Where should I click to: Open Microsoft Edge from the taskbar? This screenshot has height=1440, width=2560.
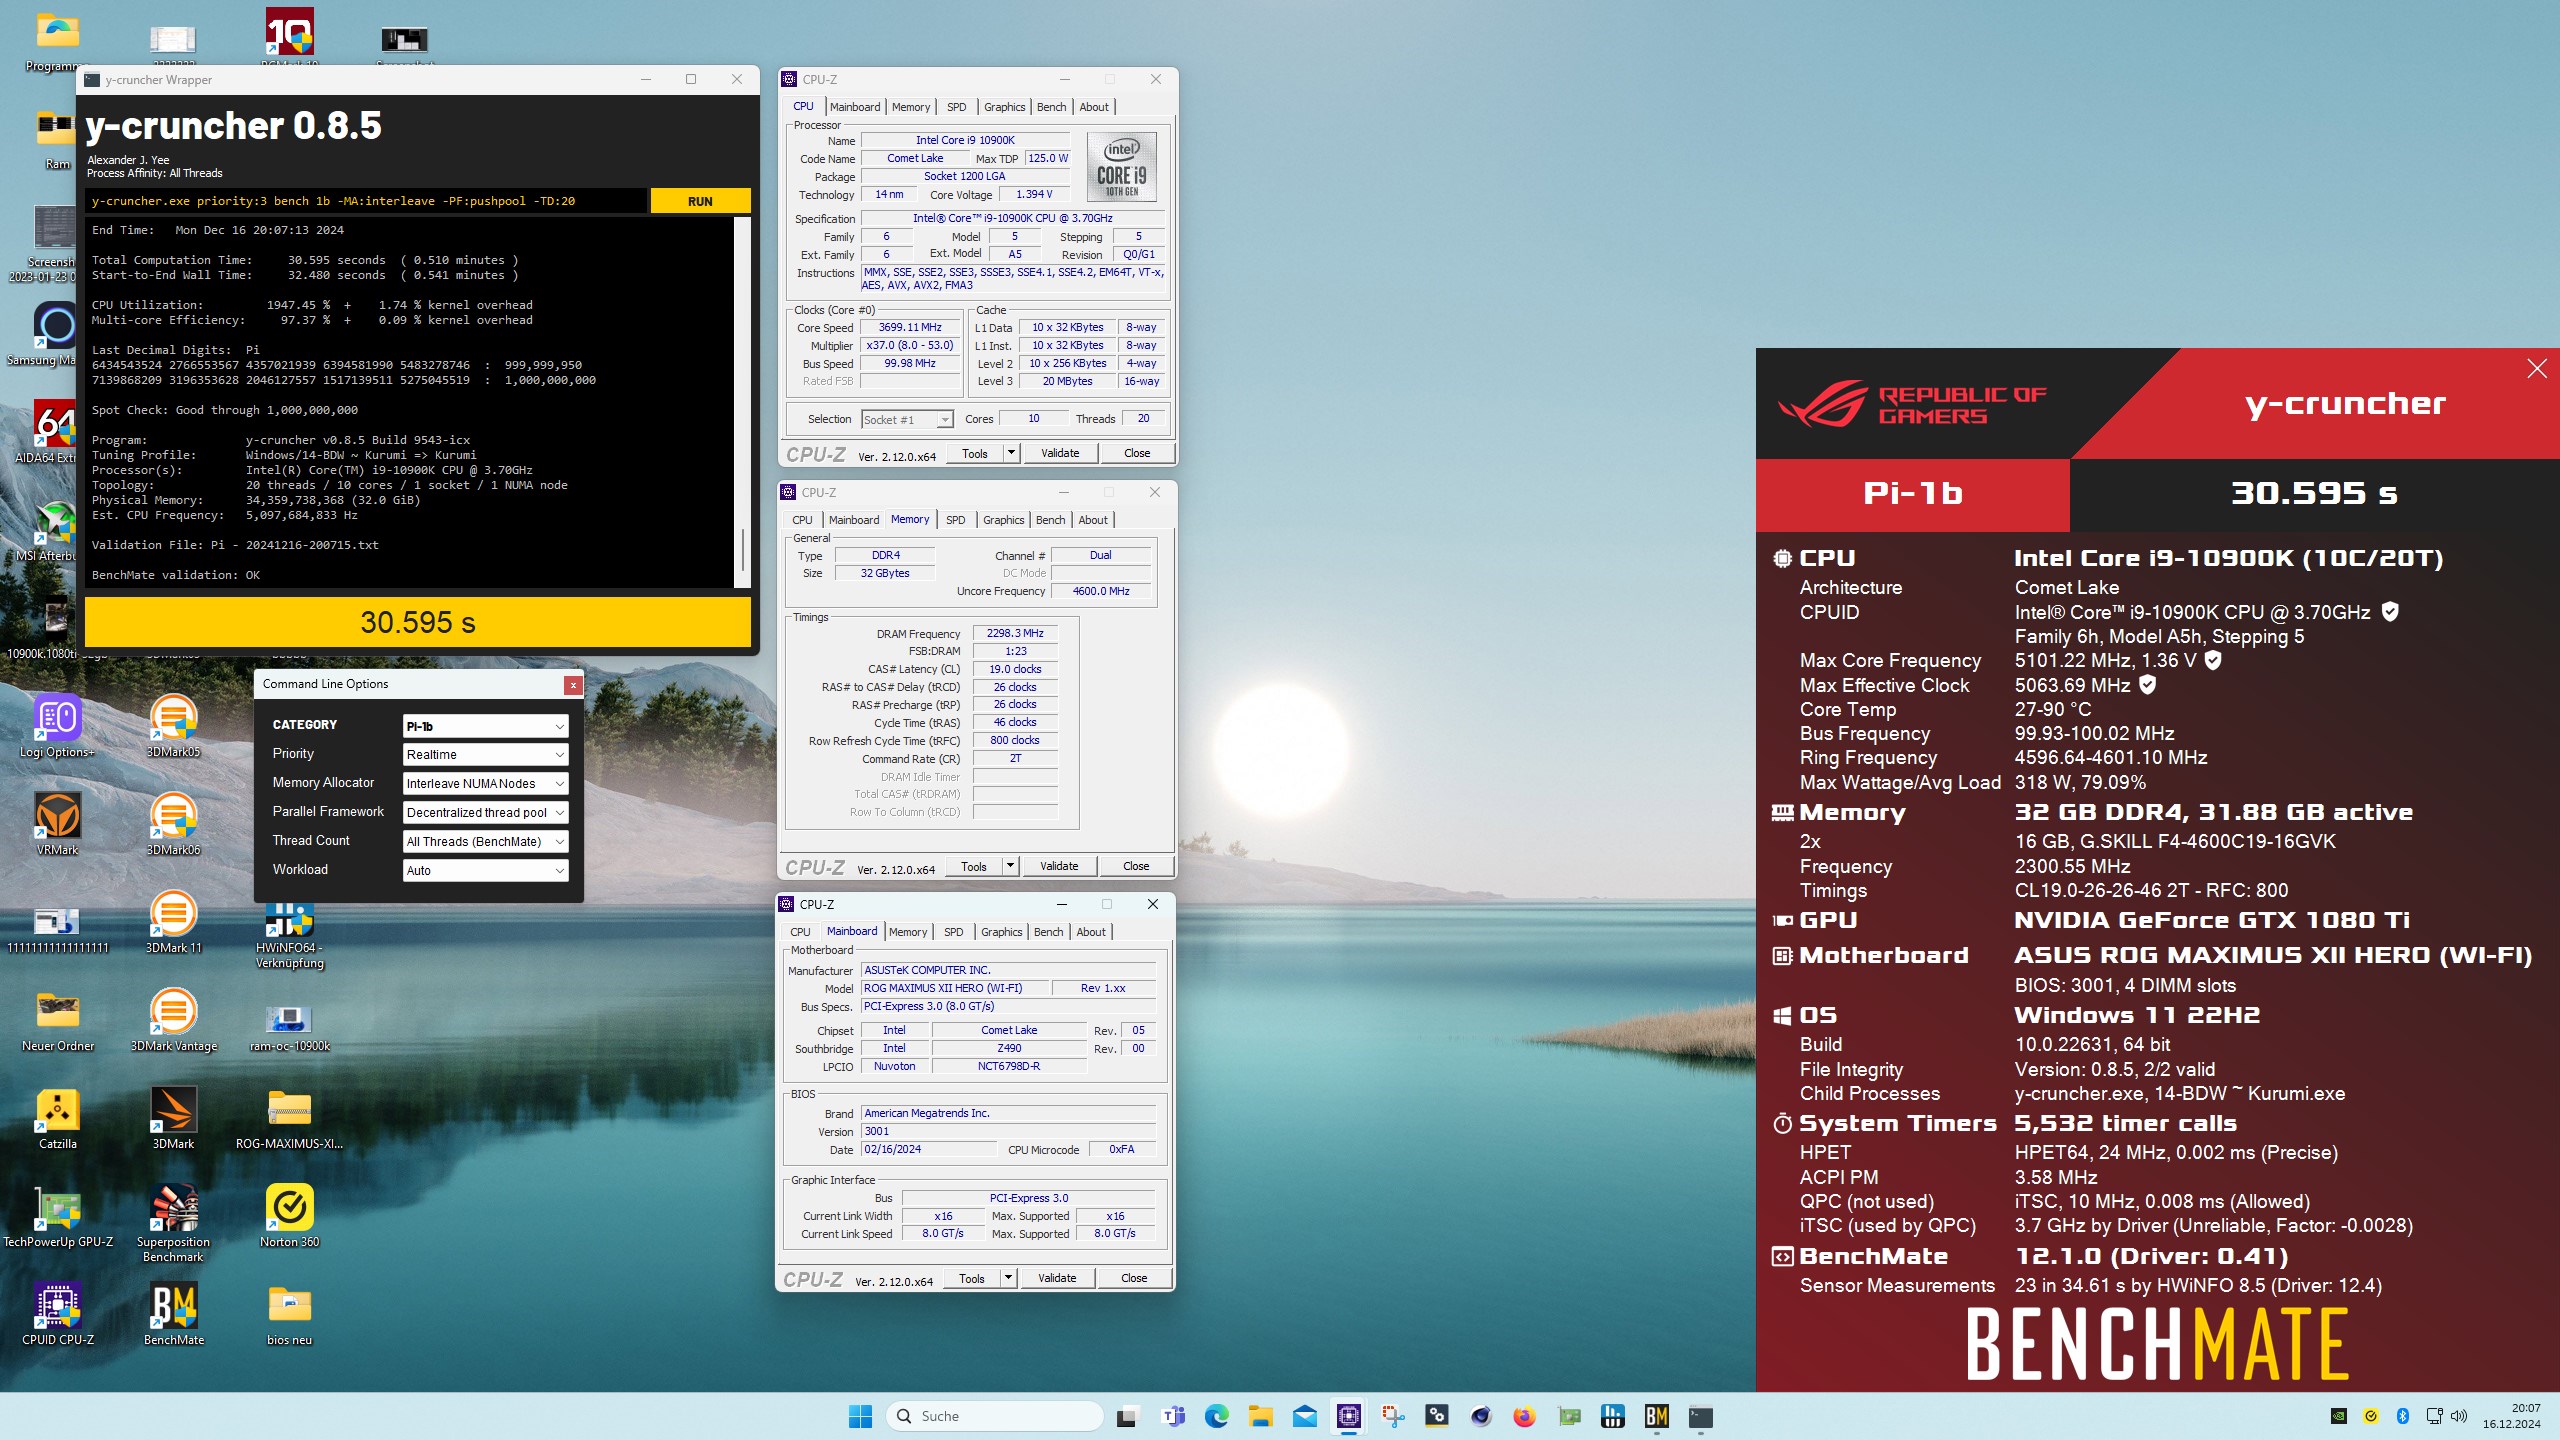1216,1416
